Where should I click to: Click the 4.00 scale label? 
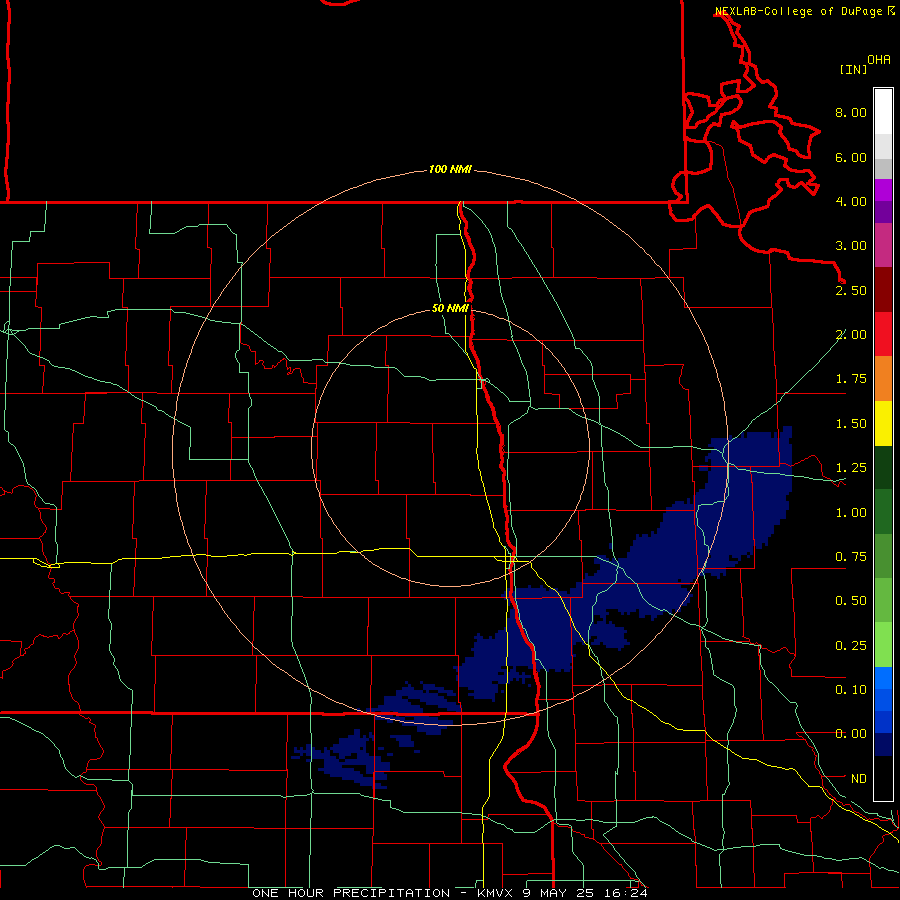click(851, 201)
